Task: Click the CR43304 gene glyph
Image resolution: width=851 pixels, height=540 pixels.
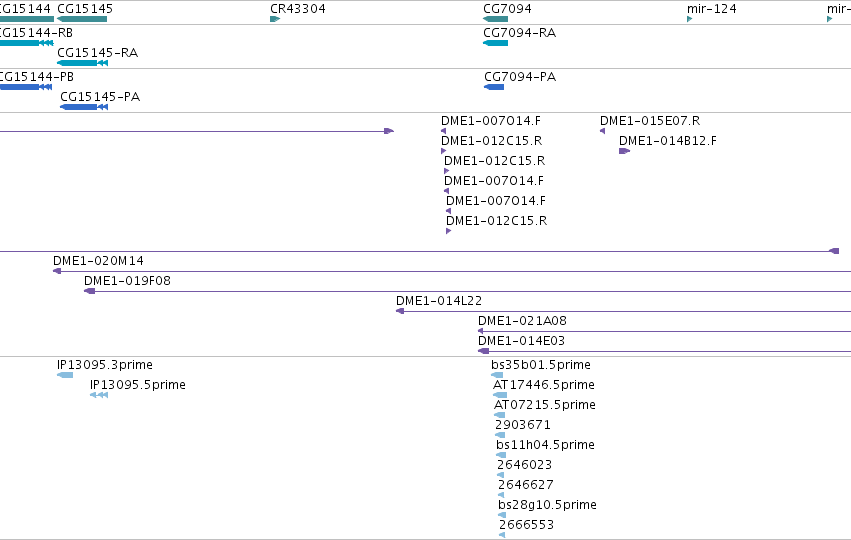Action: tap(275, 19)
